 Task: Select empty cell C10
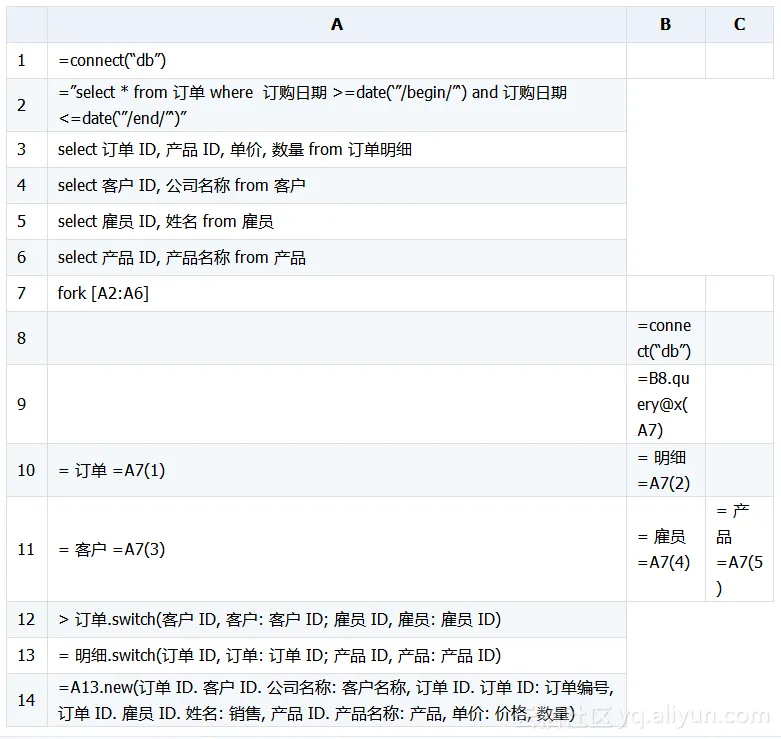click(740, 470)
